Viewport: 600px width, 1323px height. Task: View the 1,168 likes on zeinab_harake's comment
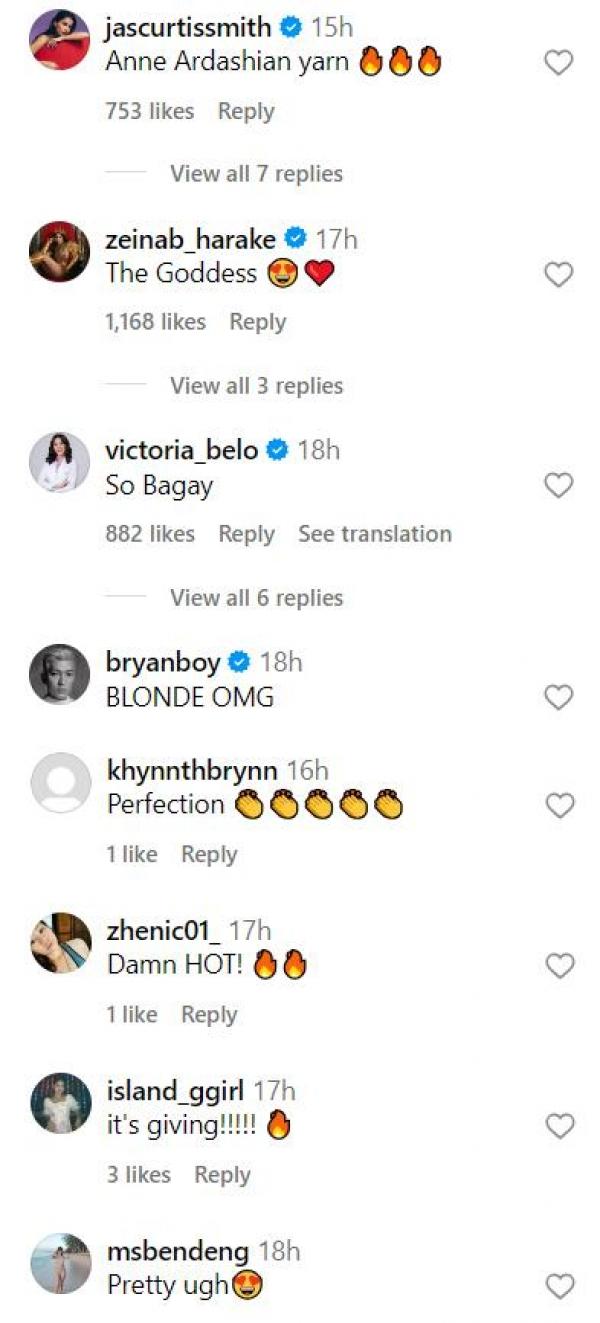pyautogui.click(x=155, y=322)
